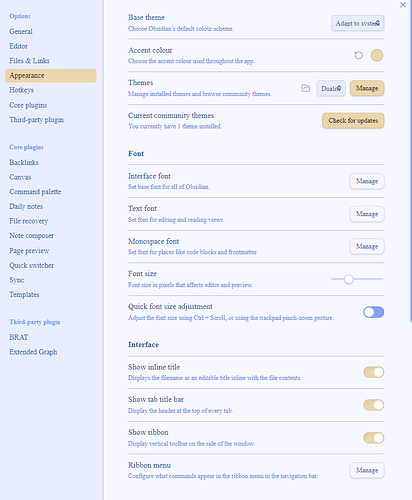Image resolution: width=412 pixels, height=500 pixels.
Task: Expand the Themes selection dropdown
Action: tap(331, 88)
